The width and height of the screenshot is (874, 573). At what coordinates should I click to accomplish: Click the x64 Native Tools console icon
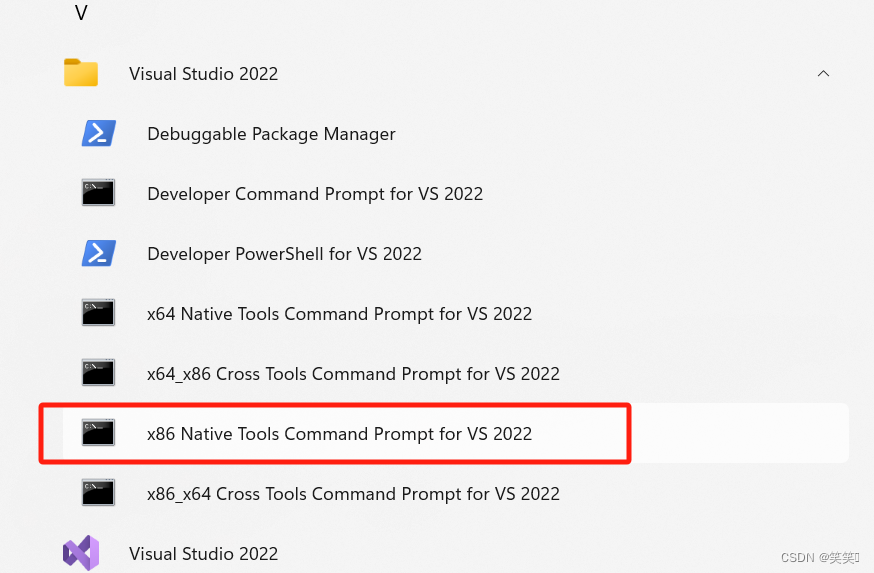click(98, 313)
